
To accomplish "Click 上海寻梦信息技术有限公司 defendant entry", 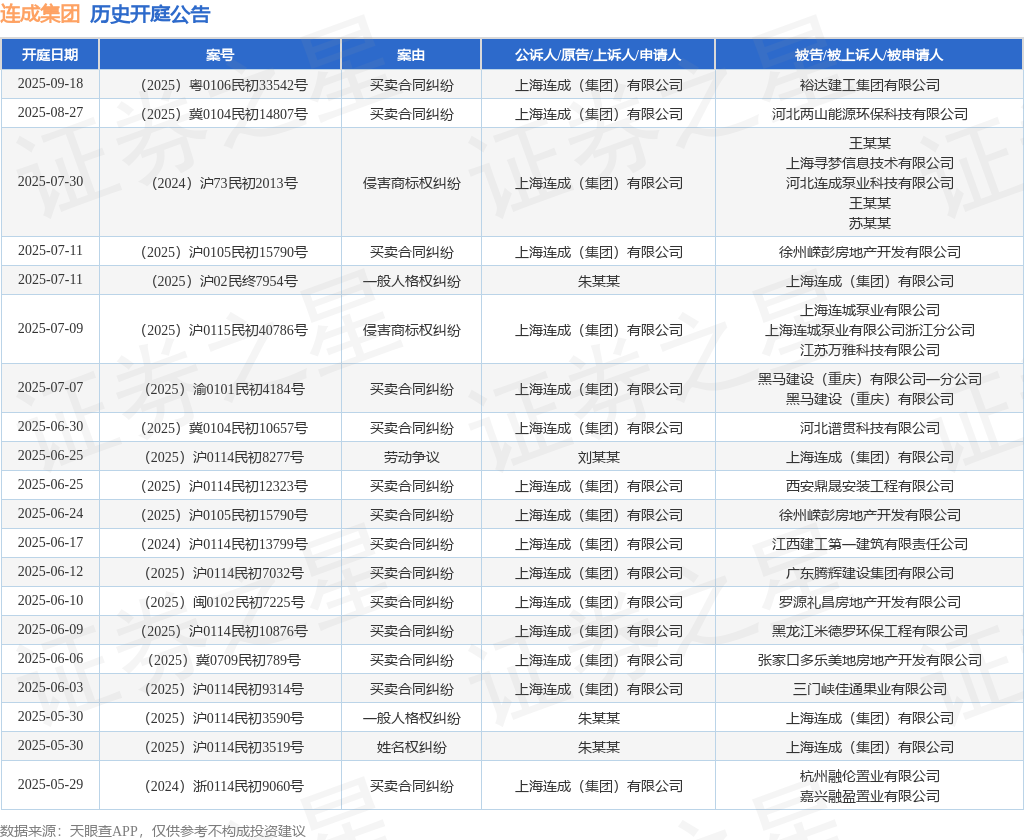I will pyautogui.click(x=870, y=163).
